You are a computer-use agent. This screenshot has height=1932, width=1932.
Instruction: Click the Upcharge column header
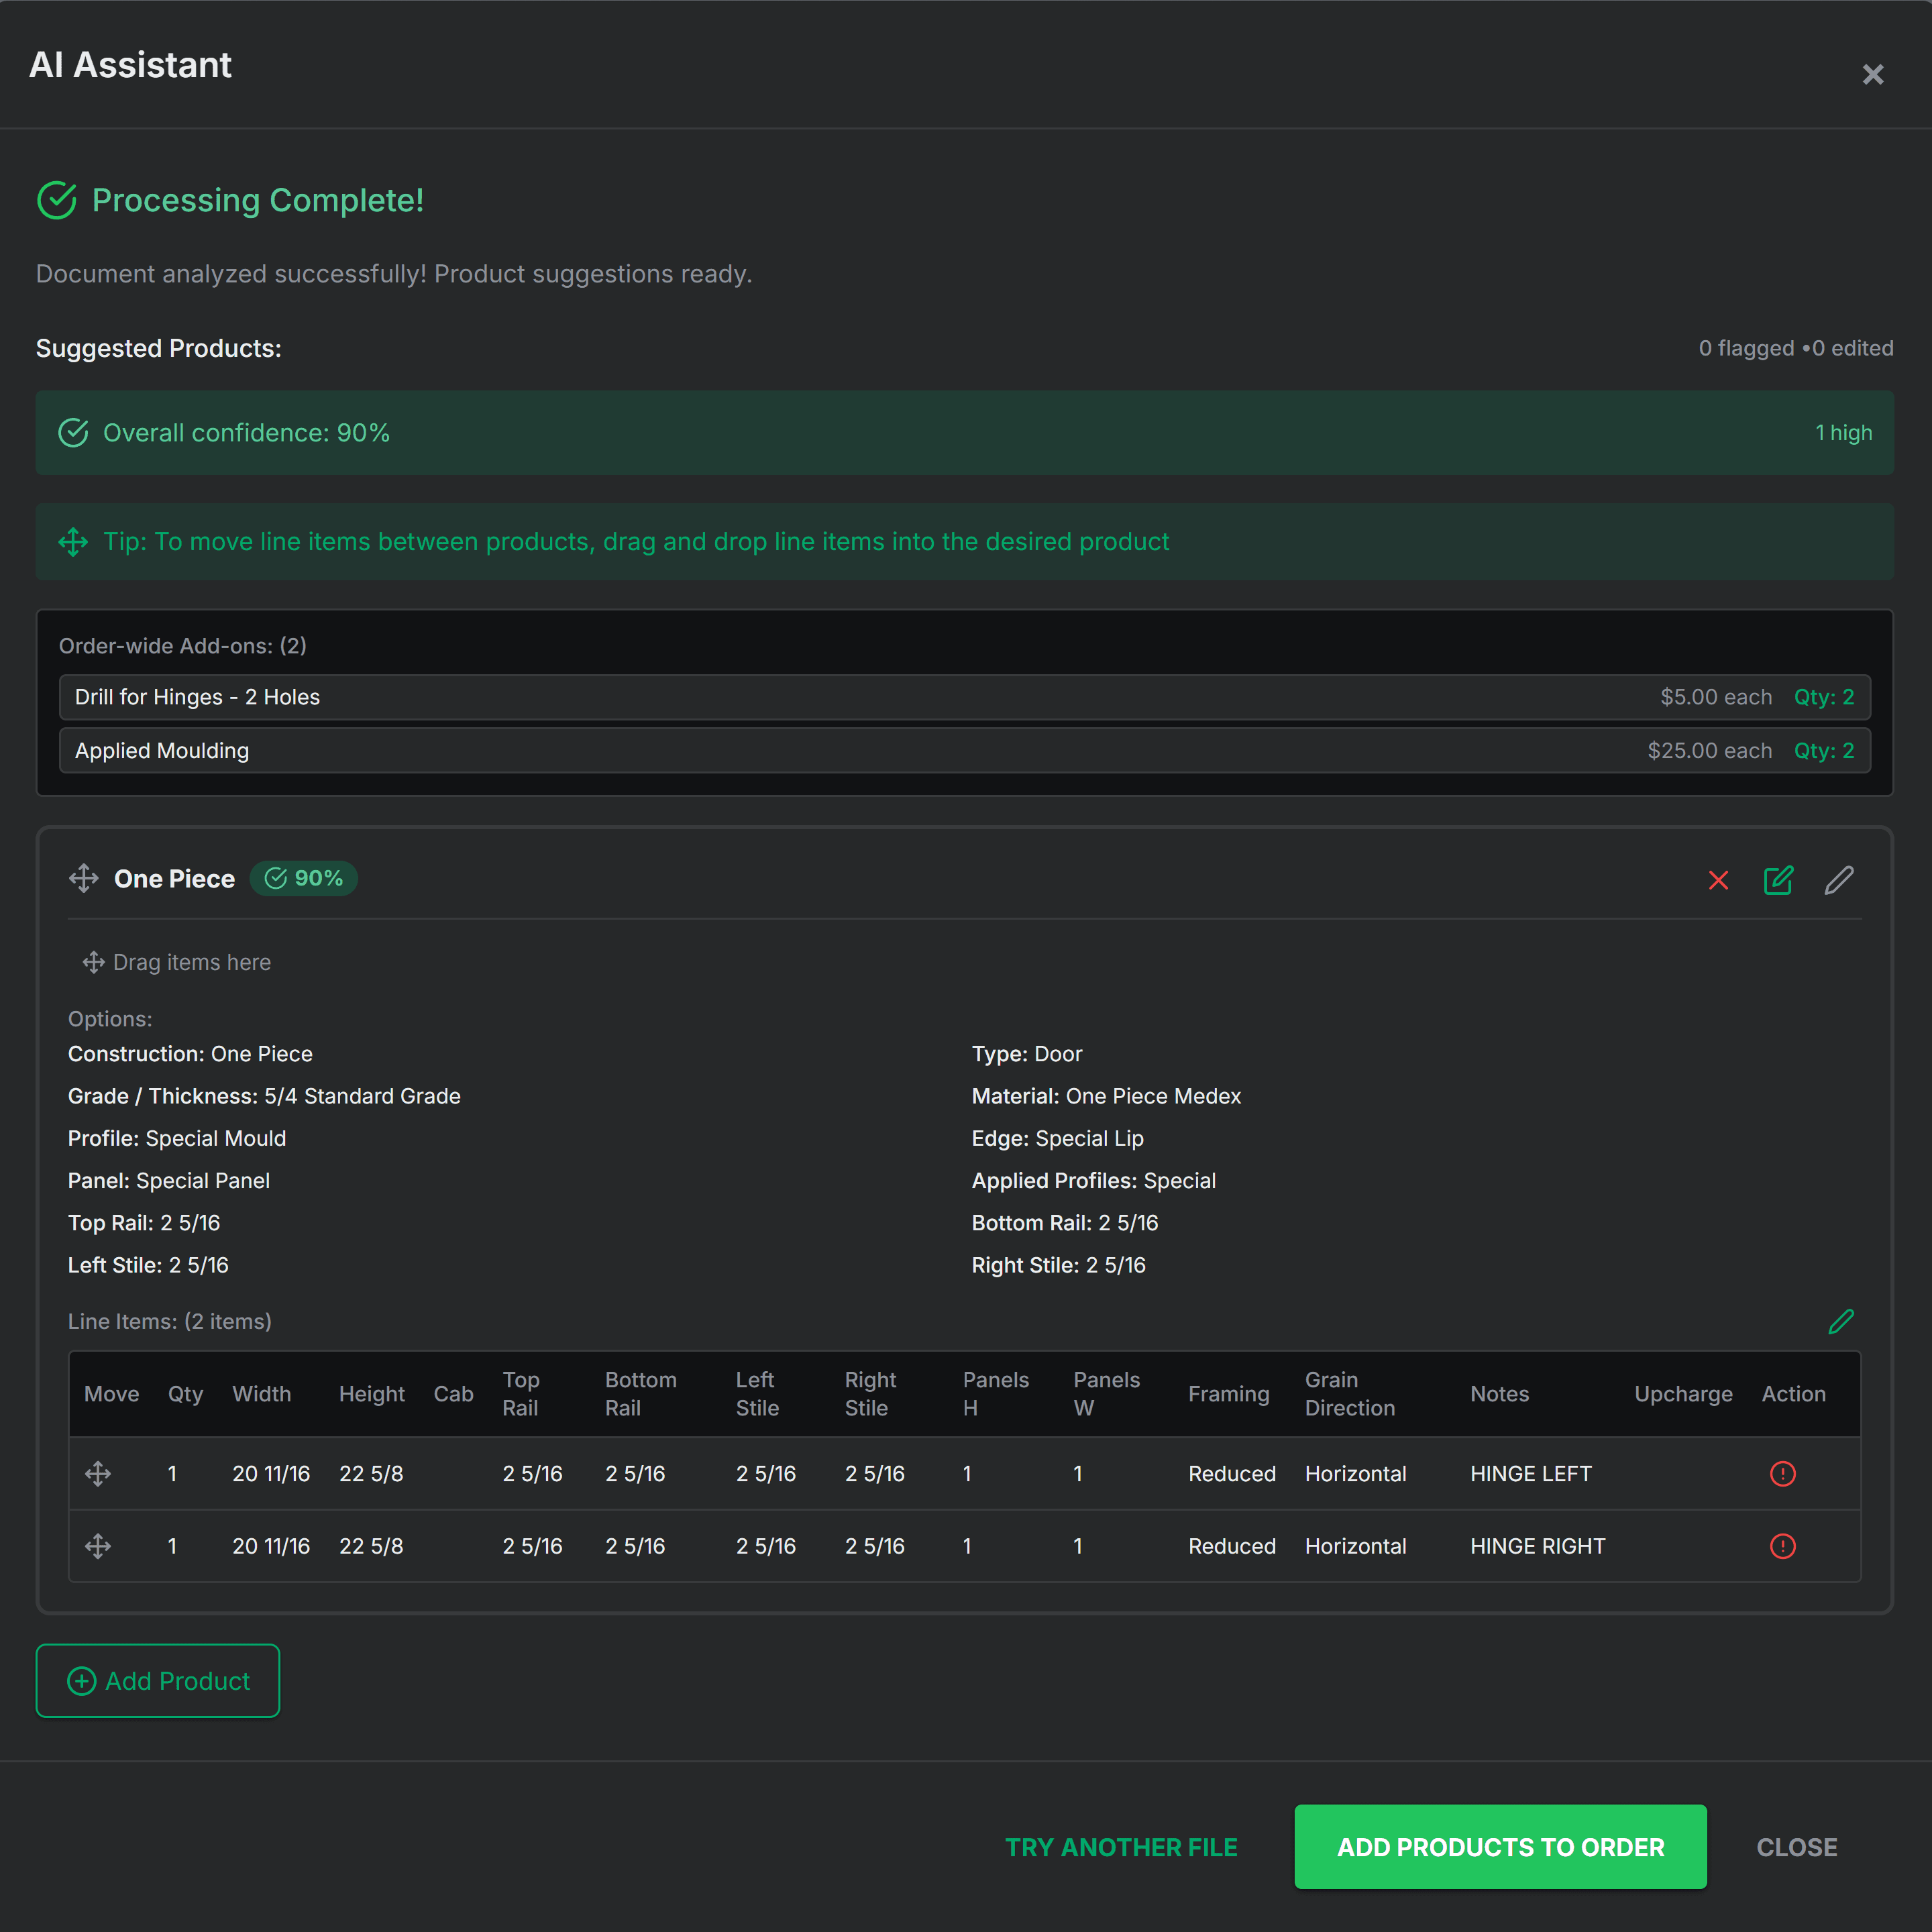(x=1683, y=1394)
